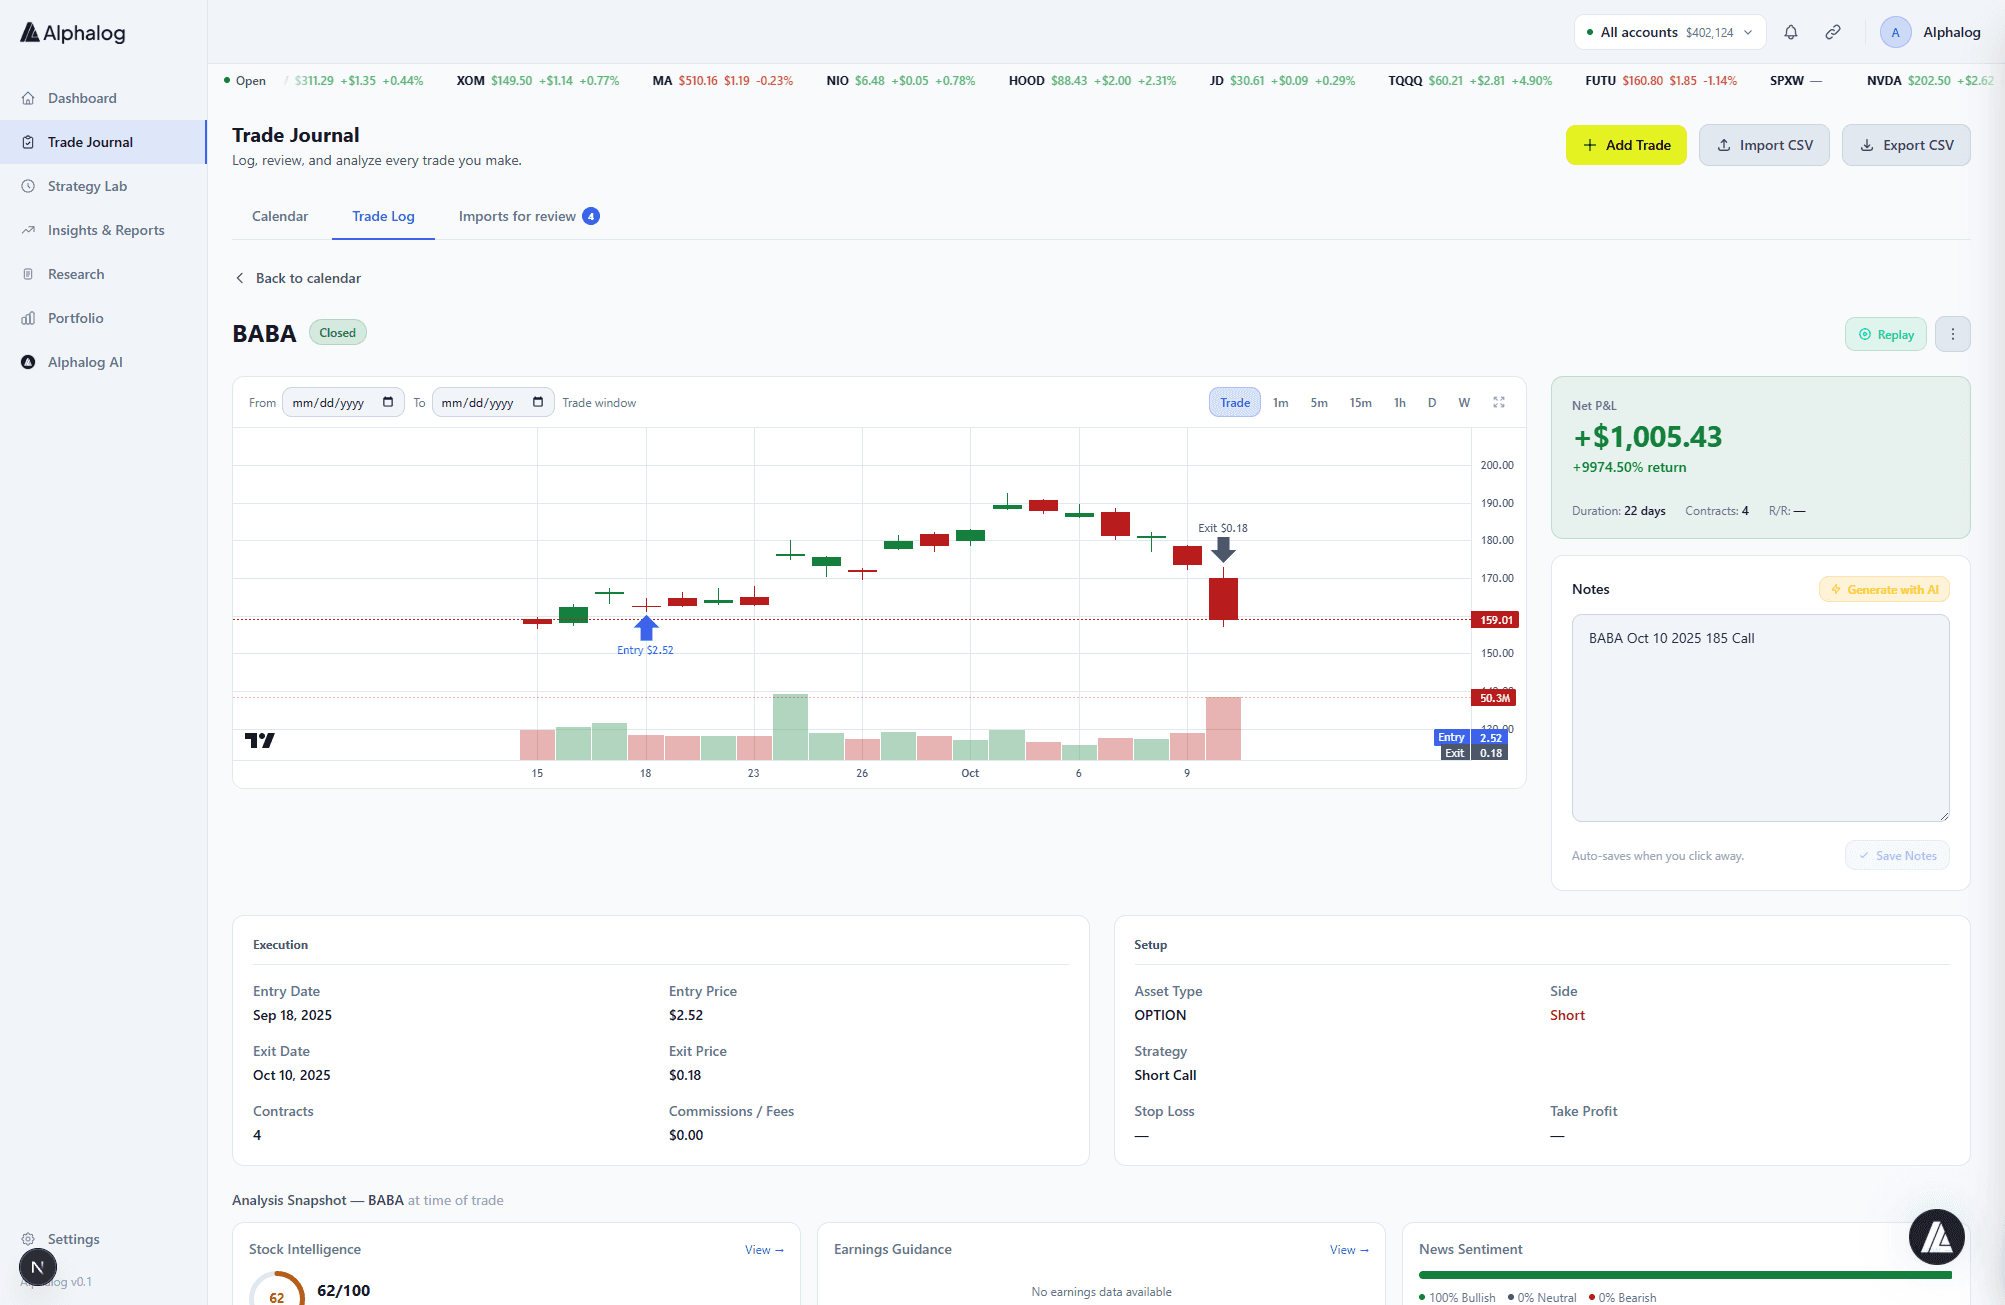The width and height of the screenshot is (2005, 1305).
Task: Expand the All accounts dropdown
Action: pos(1670,32)
